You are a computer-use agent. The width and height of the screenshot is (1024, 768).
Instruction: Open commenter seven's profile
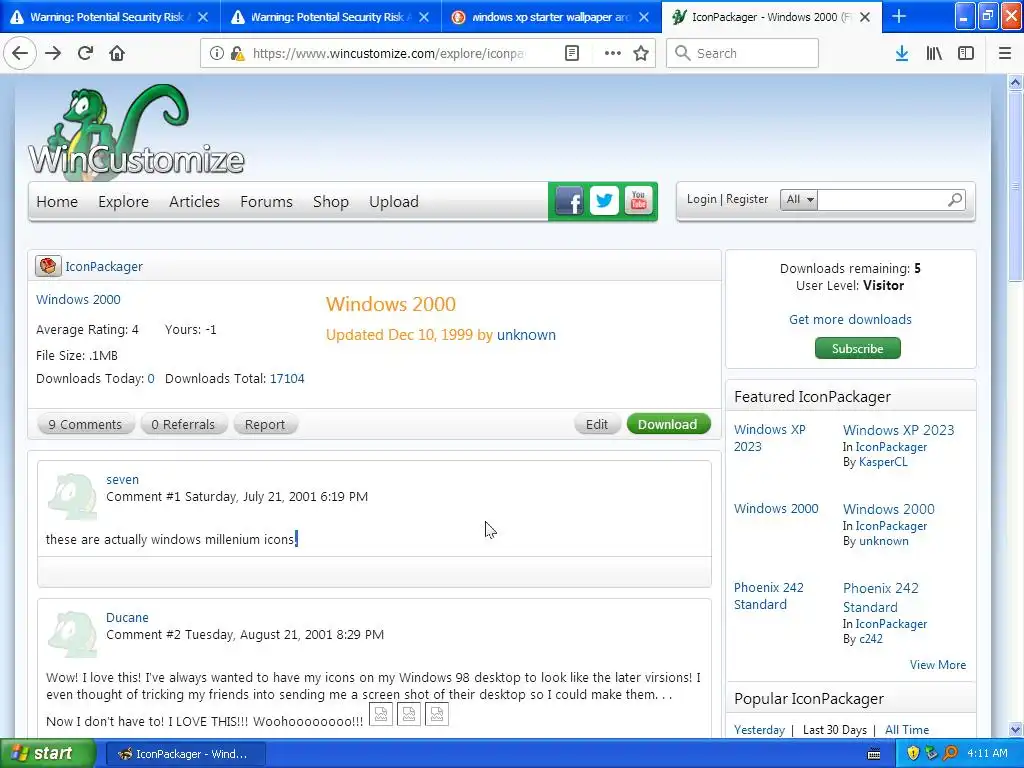(x=122, y=479)
